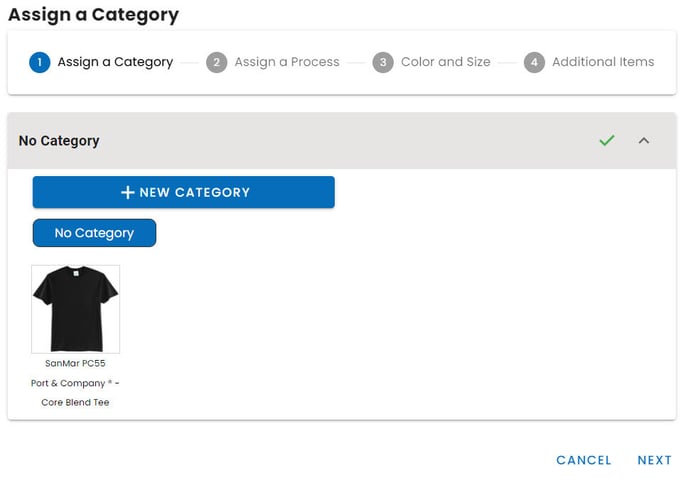Click the Assign a Category page heading
The image size is (688, 480).
click(x=93, y=15)
